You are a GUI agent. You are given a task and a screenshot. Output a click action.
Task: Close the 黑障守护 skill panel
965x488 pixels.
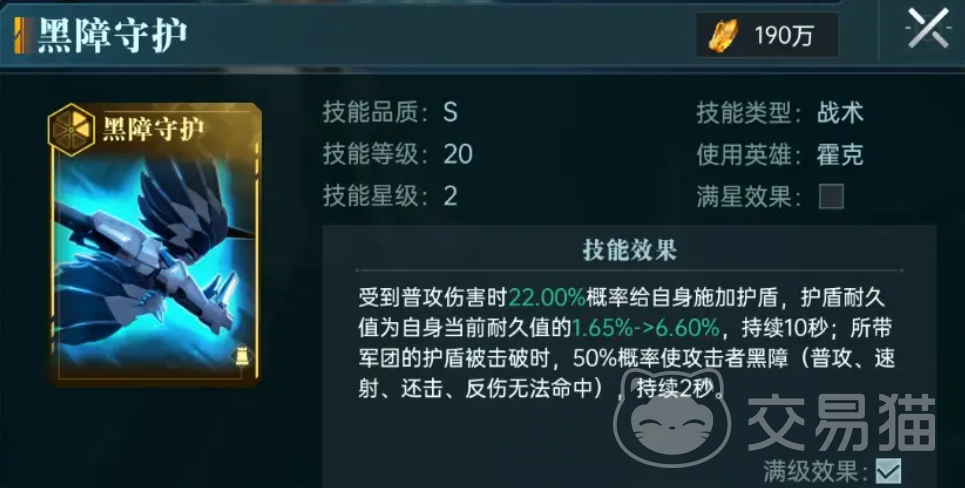tap(929, 28)
